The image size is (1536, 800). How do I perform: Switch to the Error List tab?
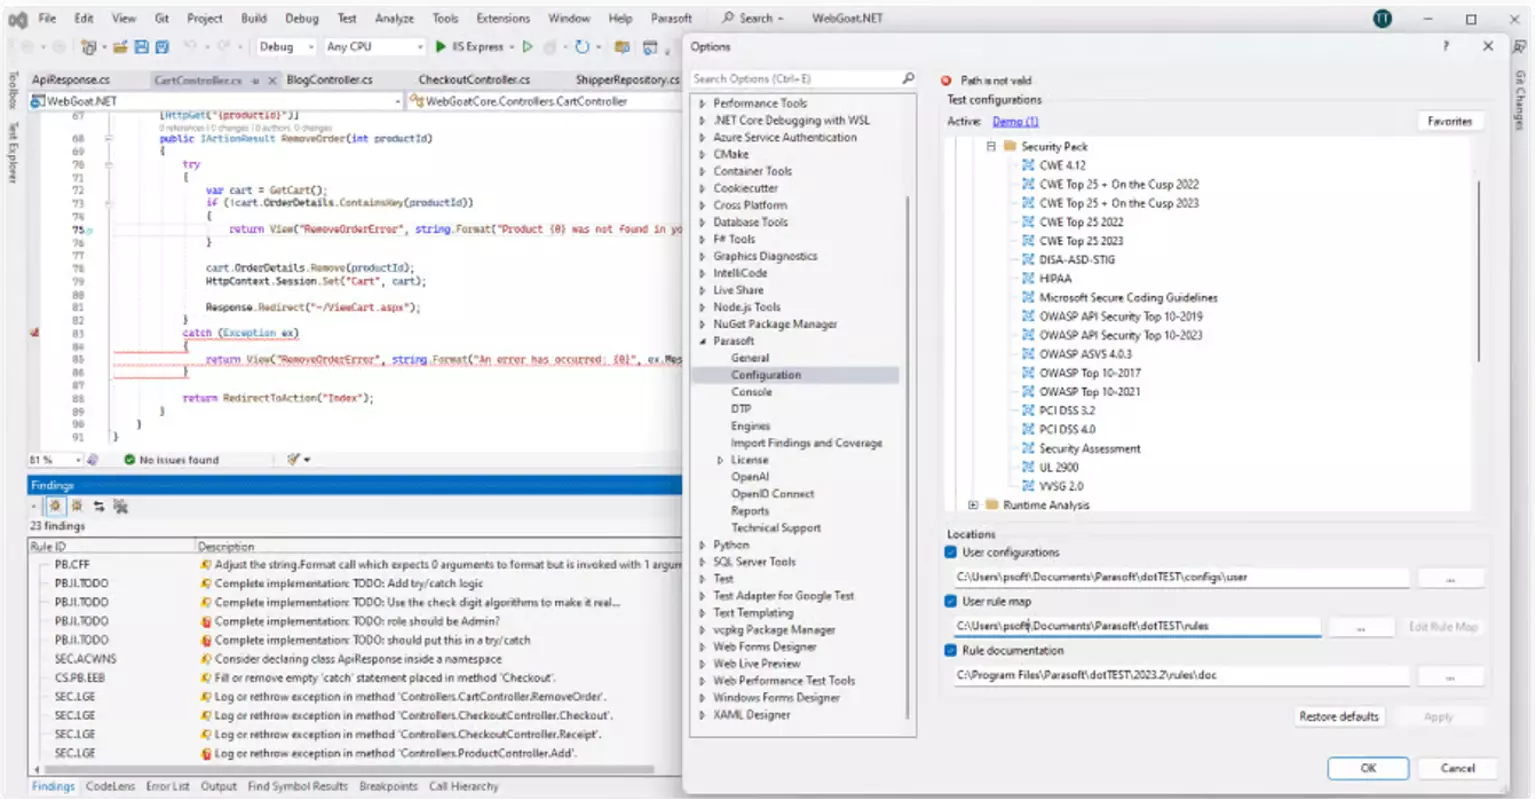(x=167, y=786)
